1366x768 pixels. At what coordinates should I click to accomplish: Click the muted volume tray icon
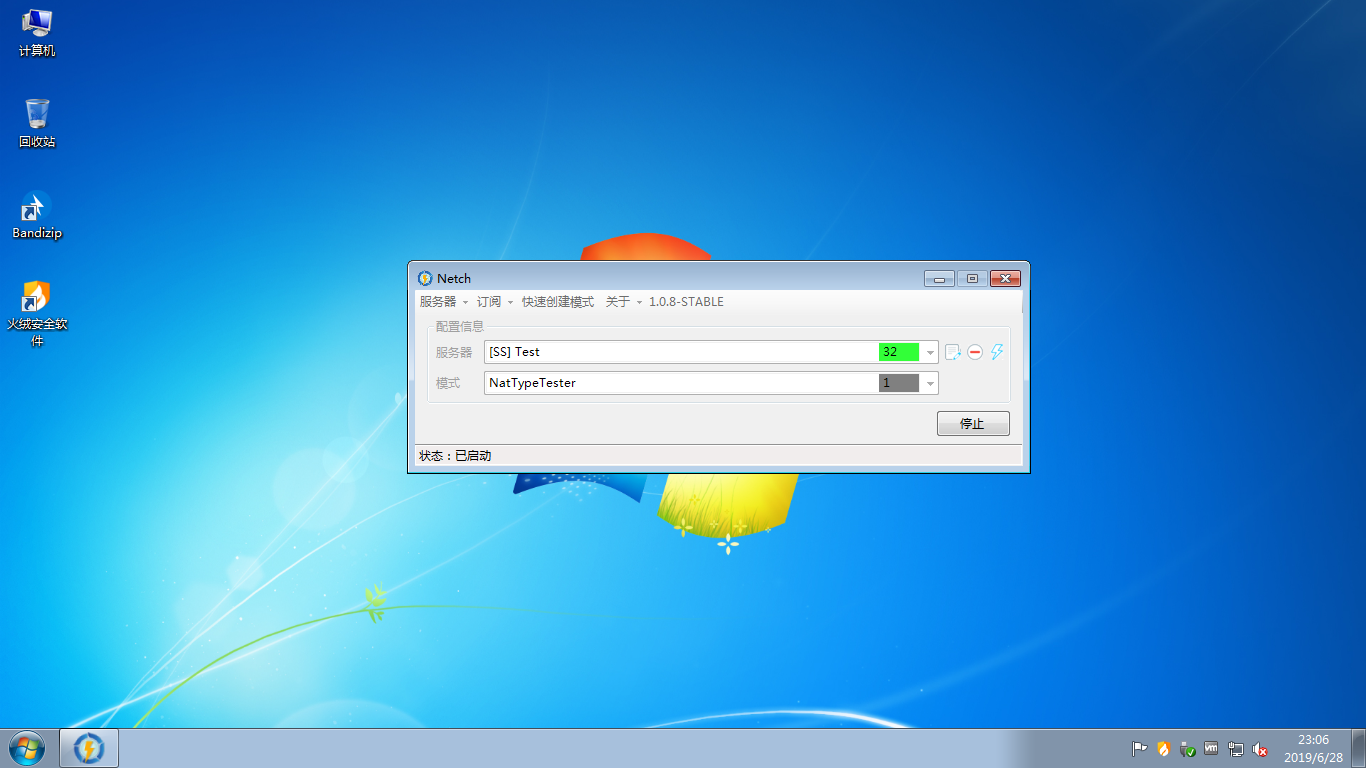pyautogui.click(x=1260, y=748)
